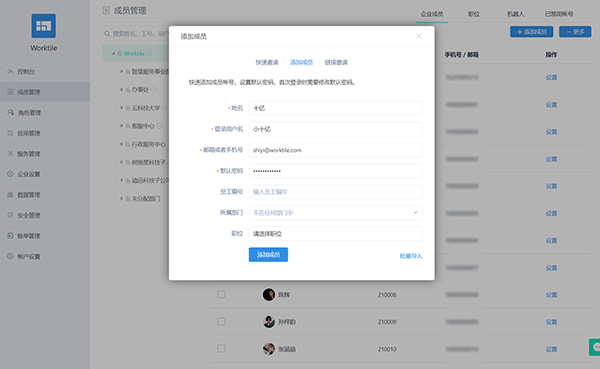
Task: Click the 安全管理 sidebar icon
Action: [10, 215]
